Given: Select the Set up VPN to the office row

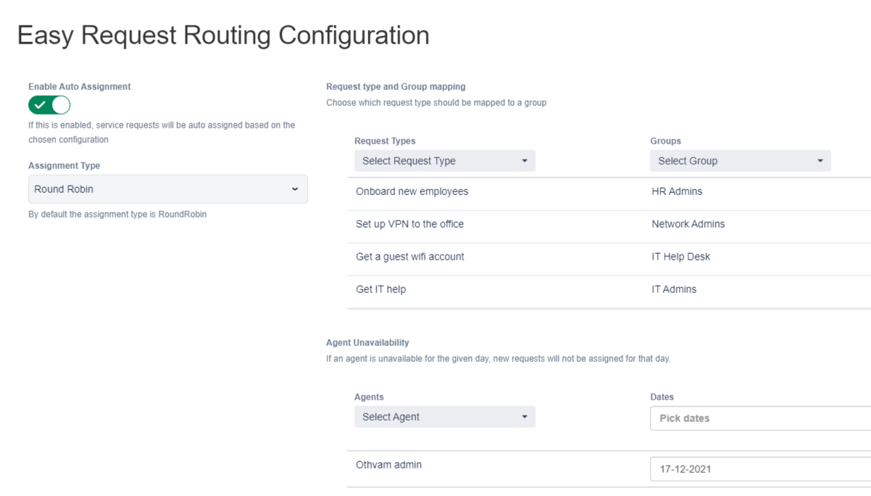Looking at the screenshot, I should 410,224.
